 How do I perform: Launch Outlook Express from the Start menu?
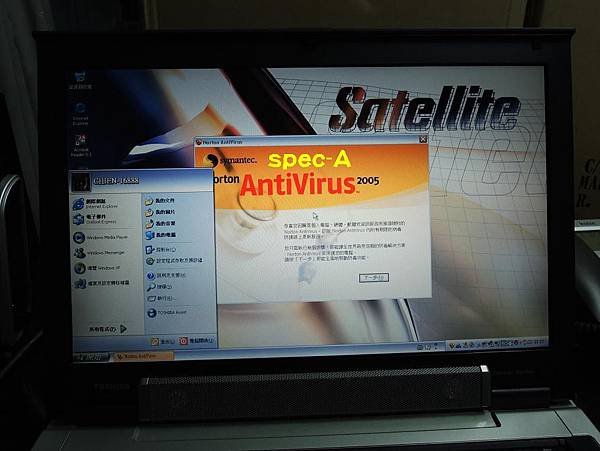point(95,219)
